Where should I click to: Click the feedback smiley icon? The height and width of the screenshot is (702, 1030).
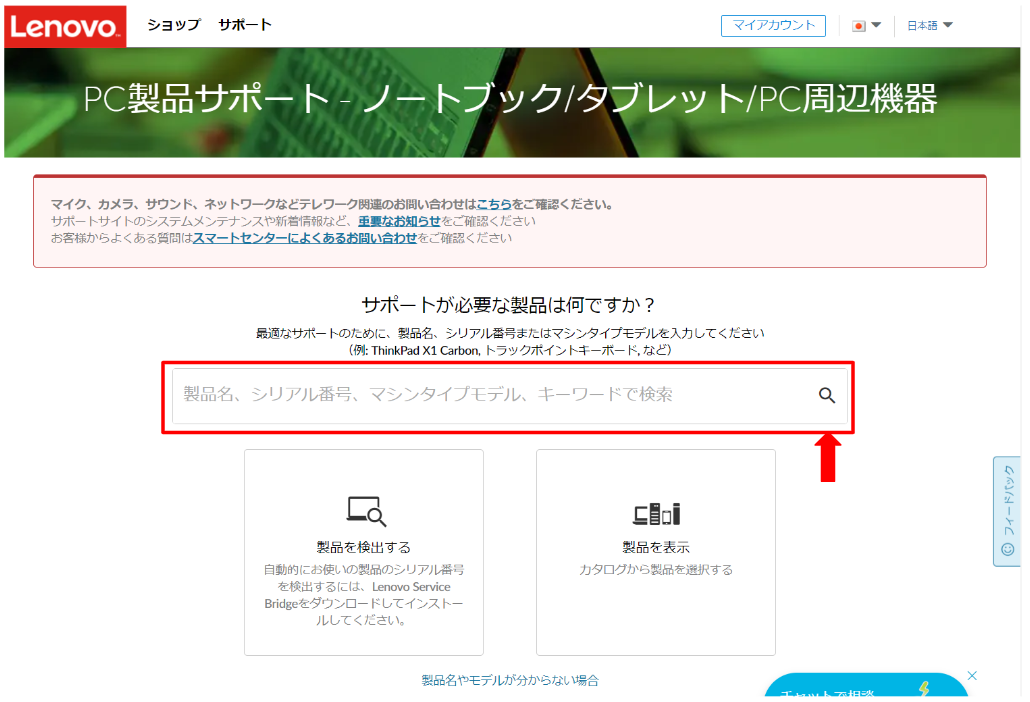[x=1007, y=548]
